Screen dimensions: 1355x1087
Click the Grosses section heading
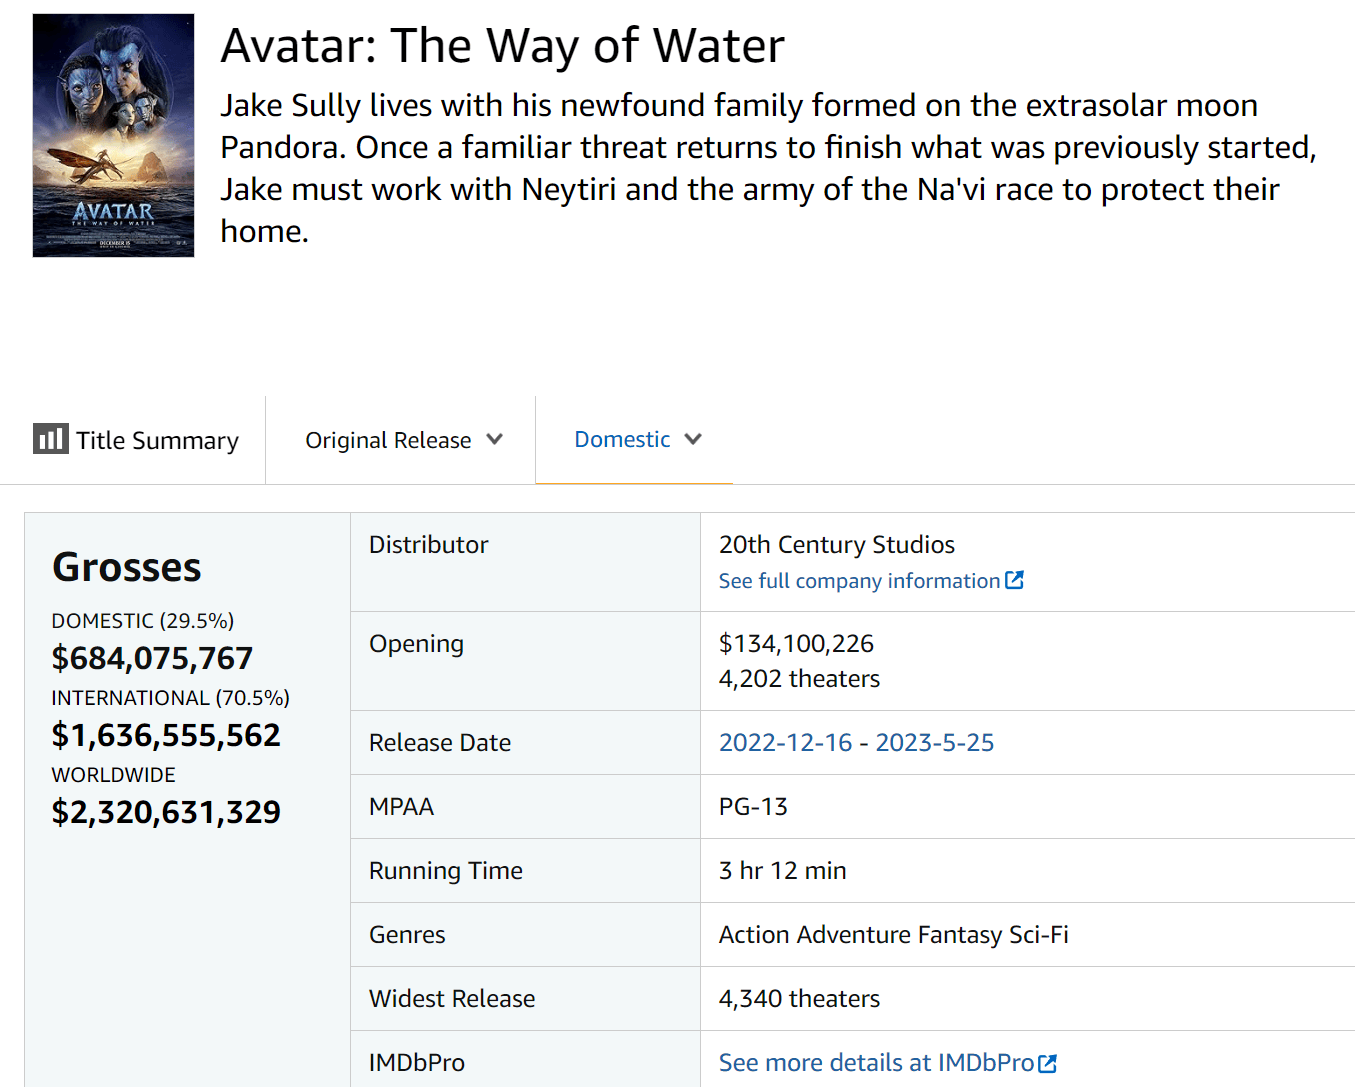pyautogui.click(x=127, y=567)
